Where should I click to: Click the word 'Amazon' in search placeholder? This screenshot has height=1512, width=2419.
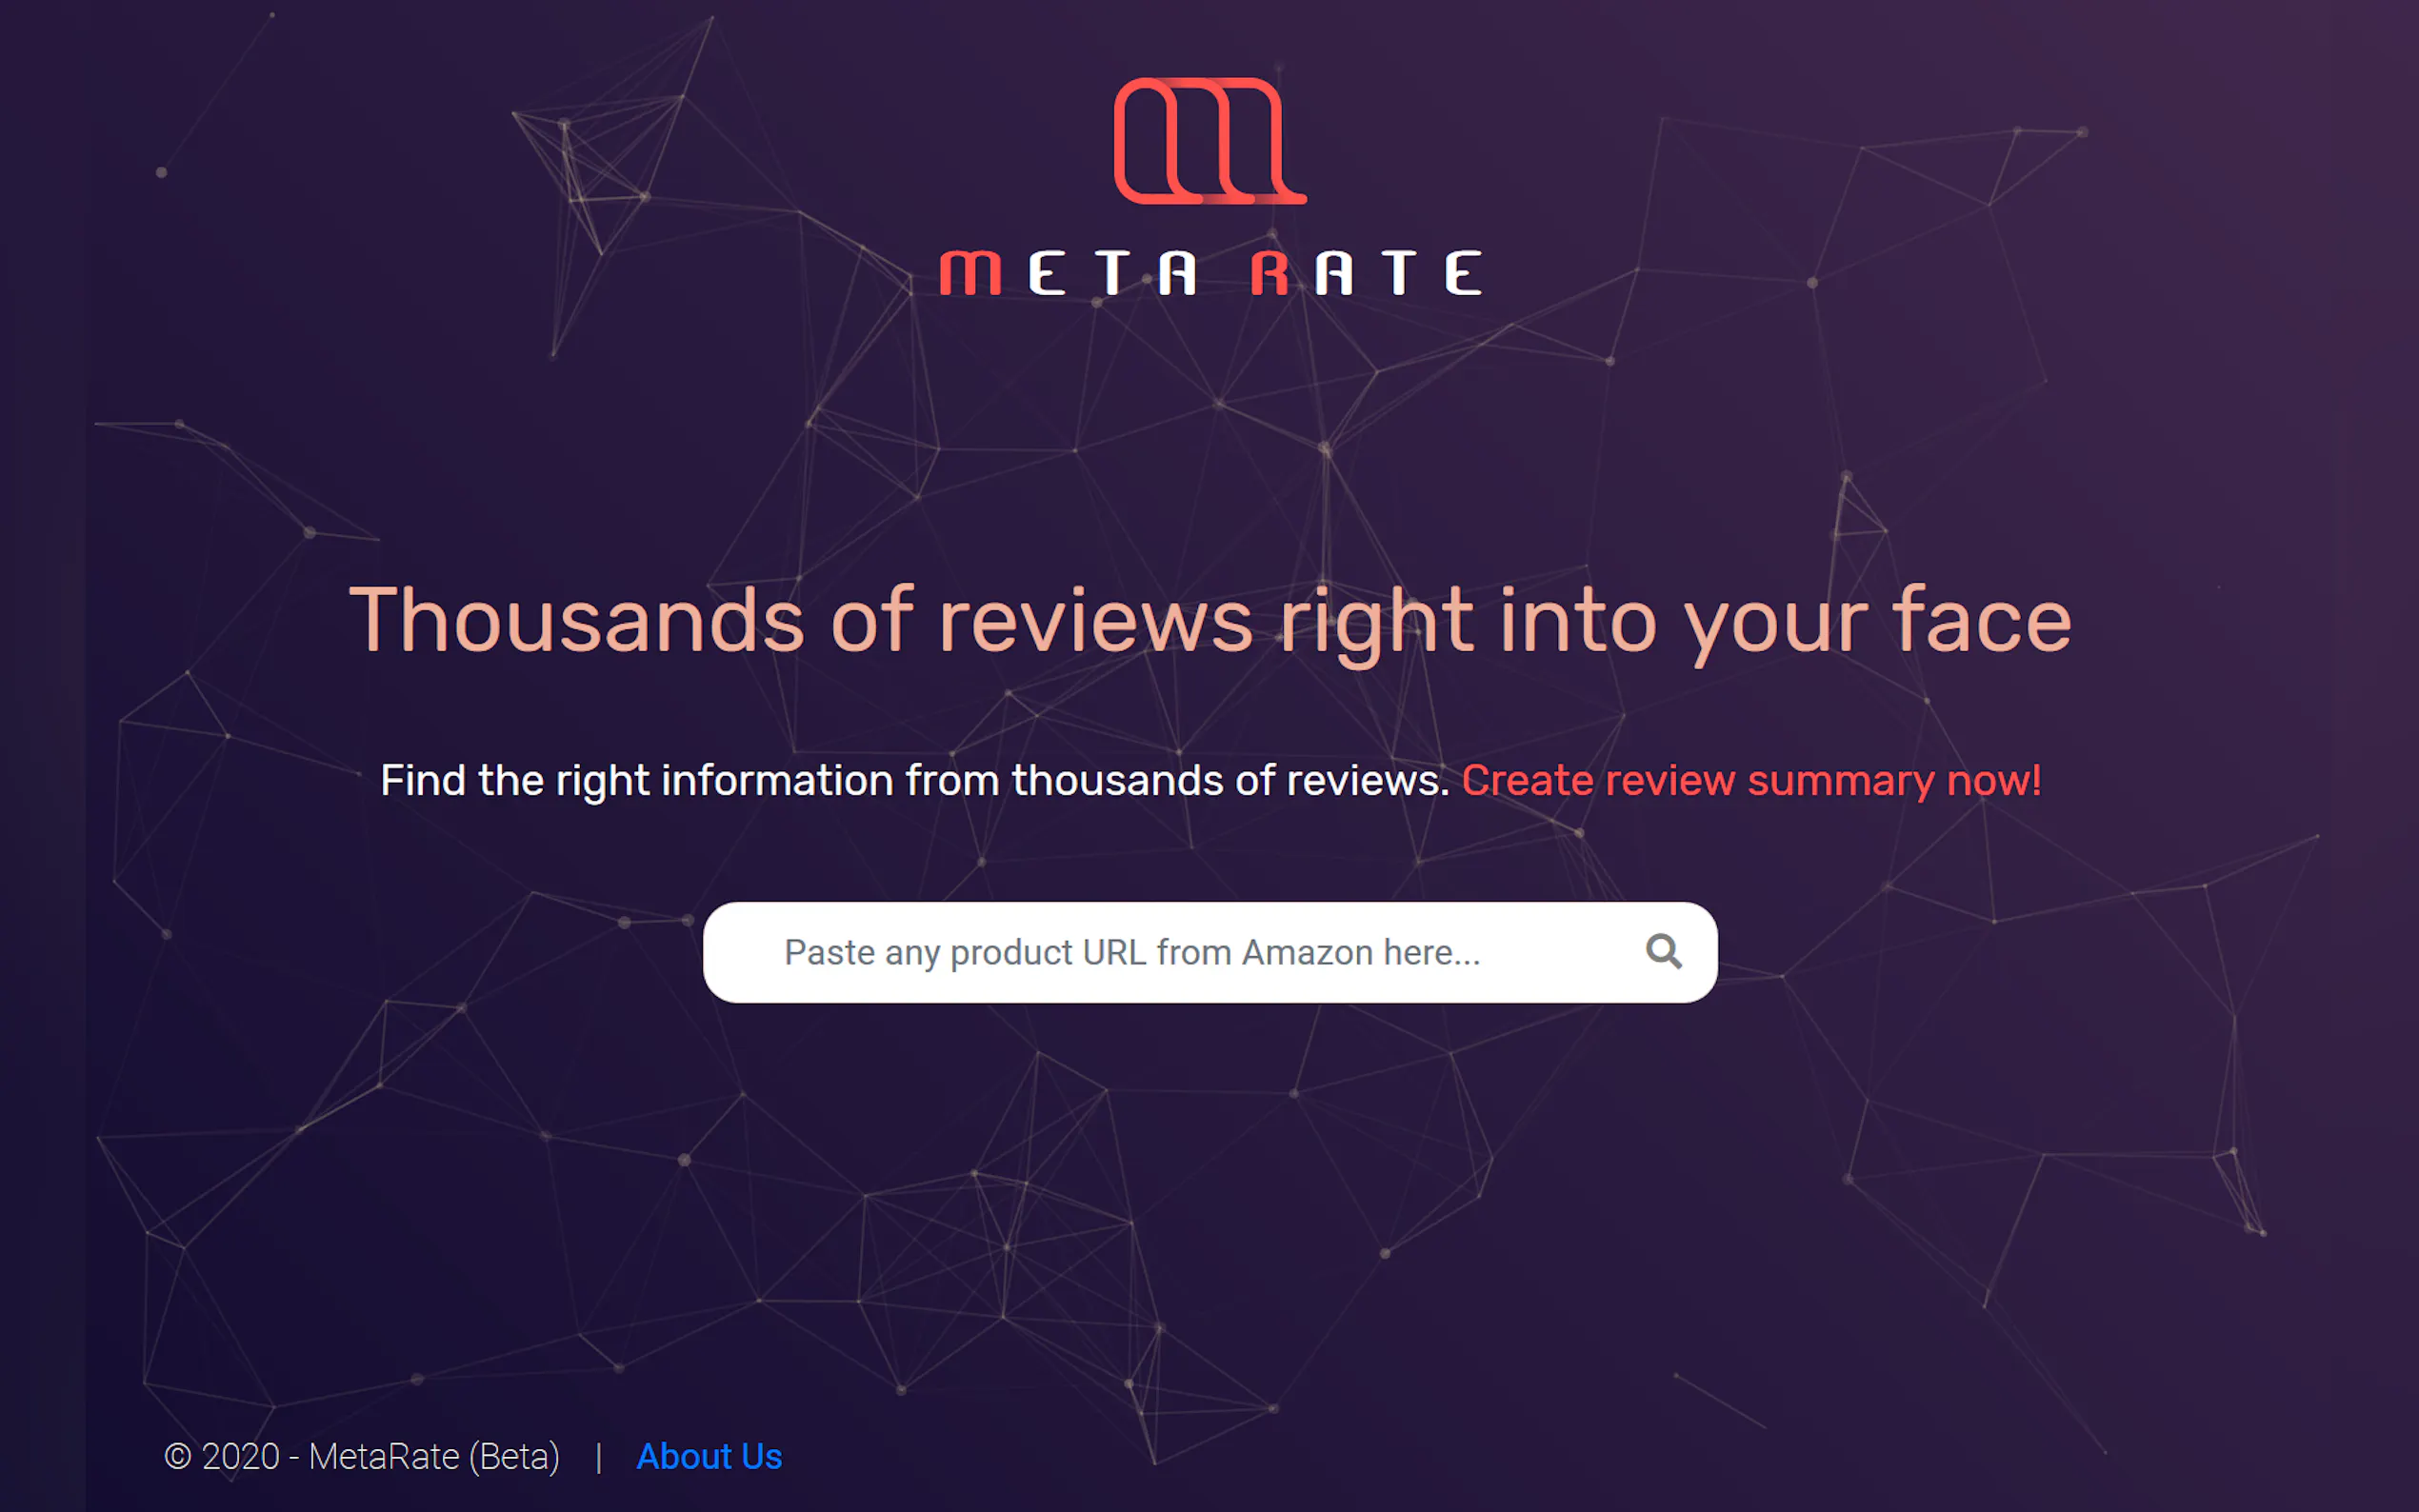(1307, 952)
